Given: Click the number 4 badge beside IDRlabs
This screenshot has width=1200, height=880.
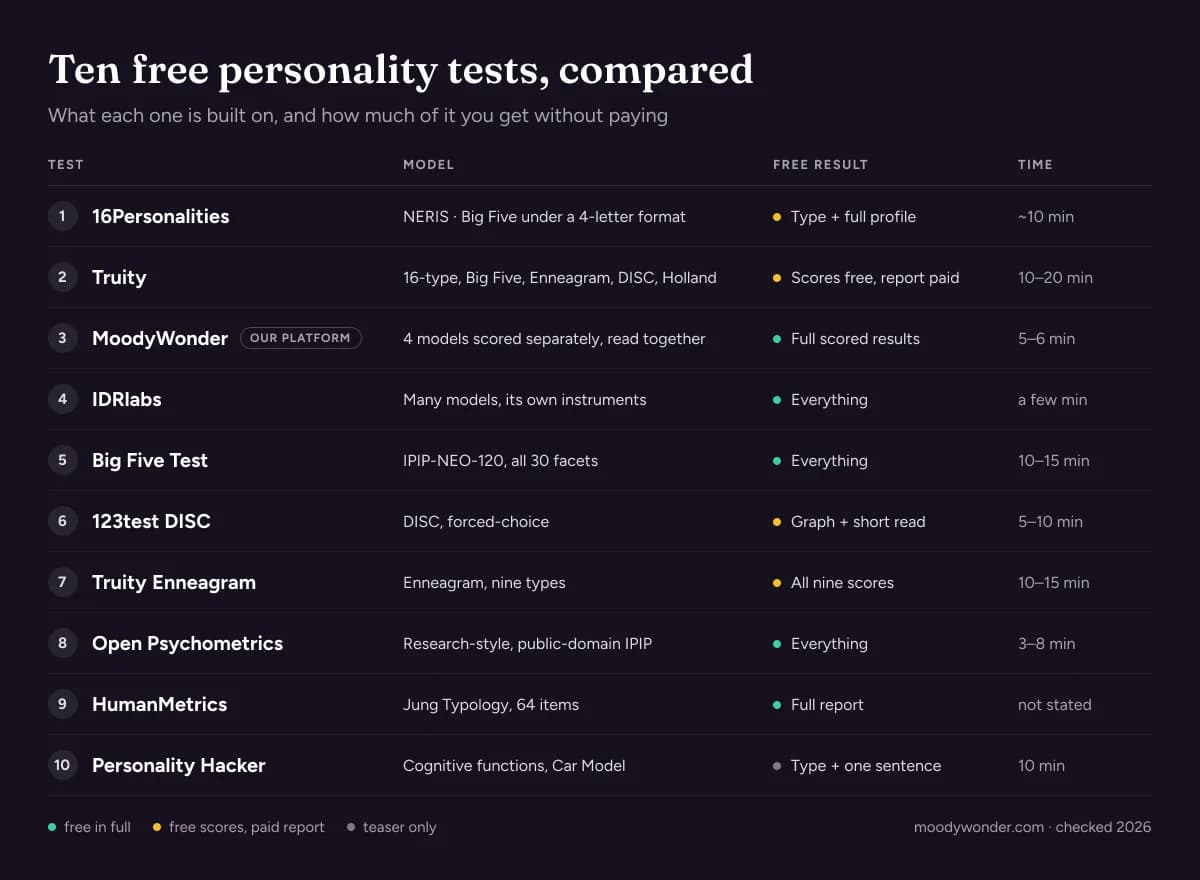Looking at the screenshot, I should pos(62,399).
